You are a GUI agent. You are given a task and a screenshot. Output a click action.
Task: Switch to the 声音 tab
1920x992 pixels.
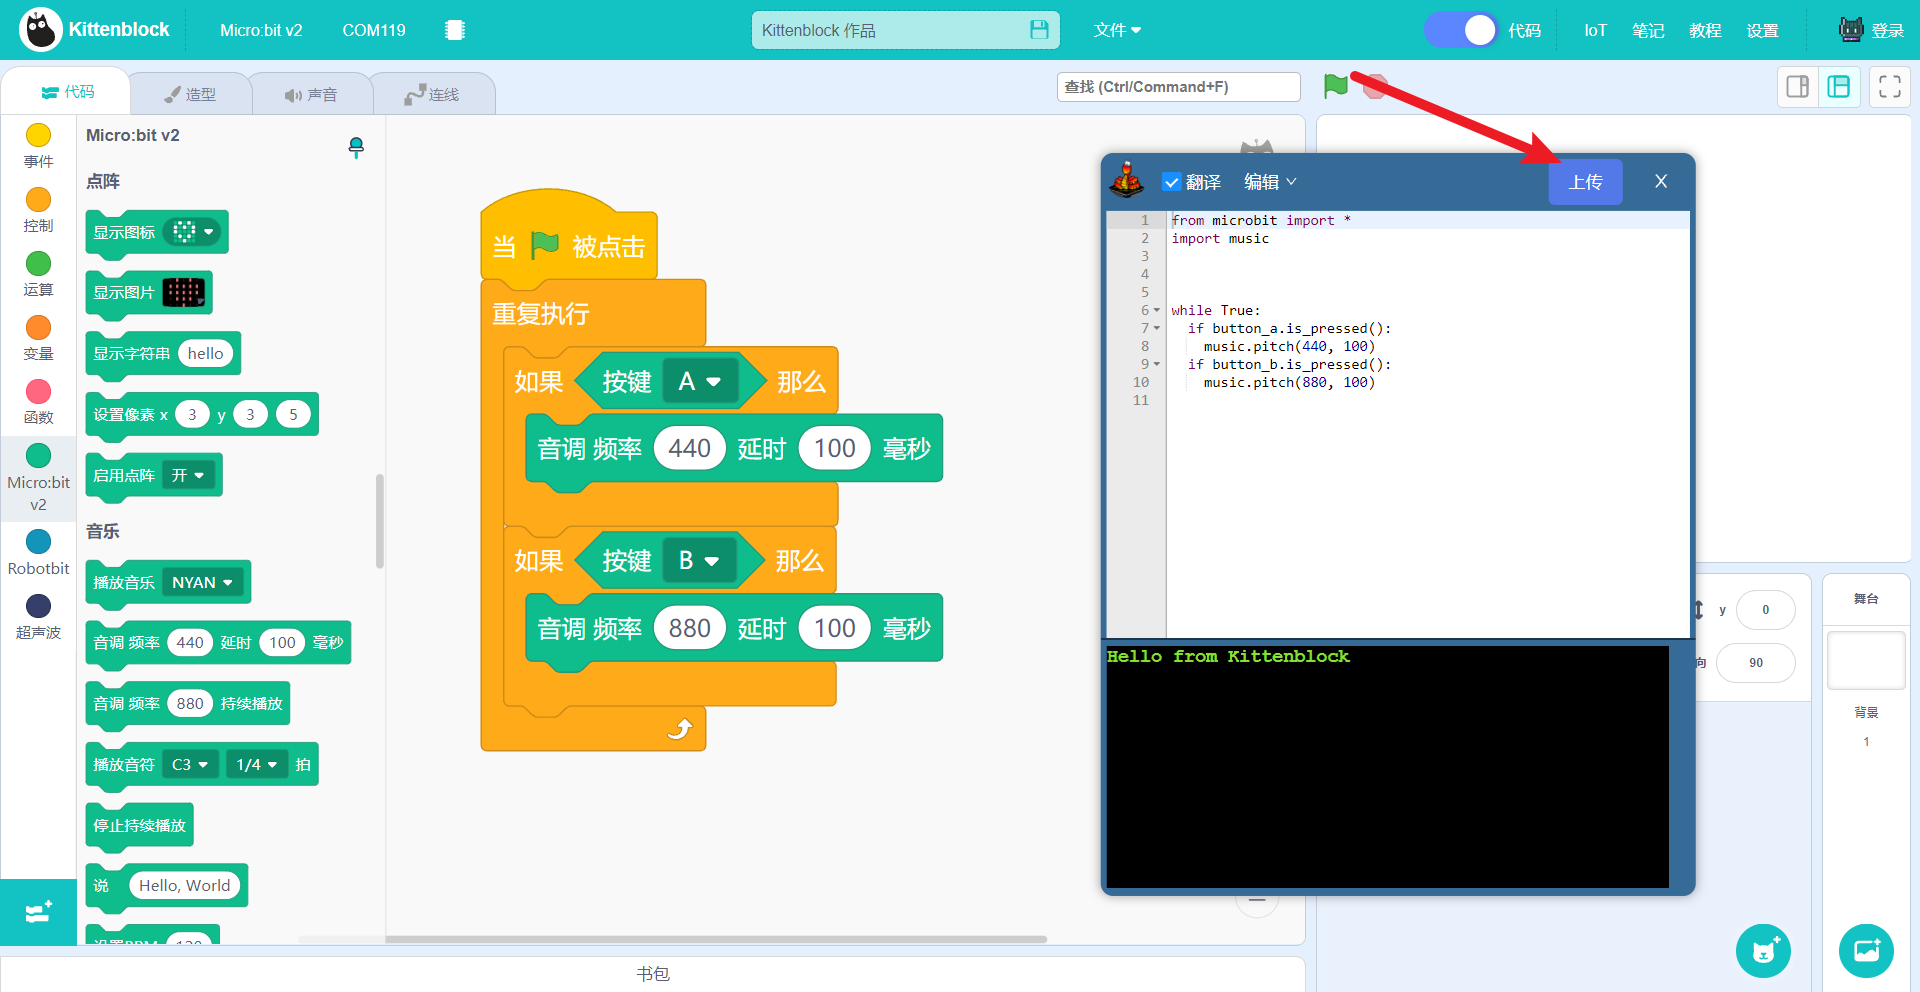point(311,94)
